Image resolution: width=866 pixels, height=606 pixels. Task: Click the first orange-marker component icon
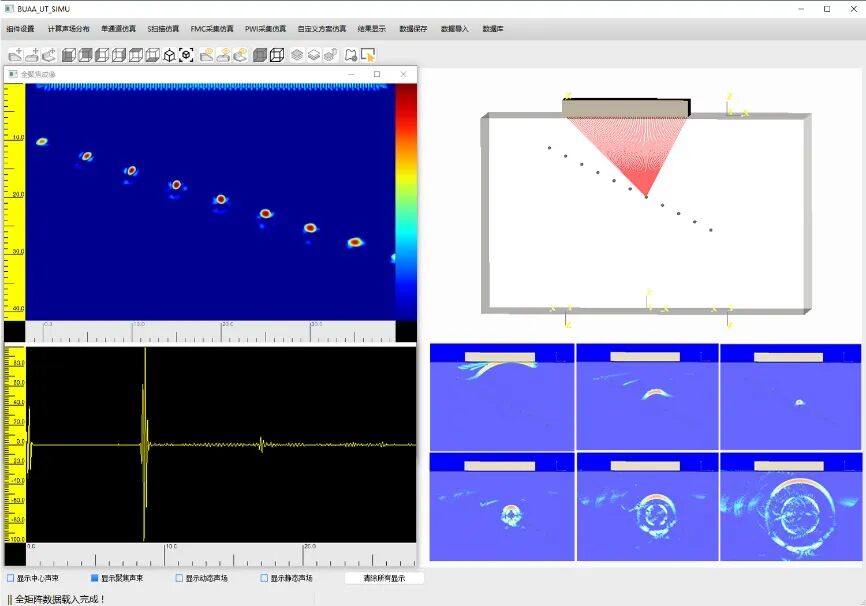[207, 55]
